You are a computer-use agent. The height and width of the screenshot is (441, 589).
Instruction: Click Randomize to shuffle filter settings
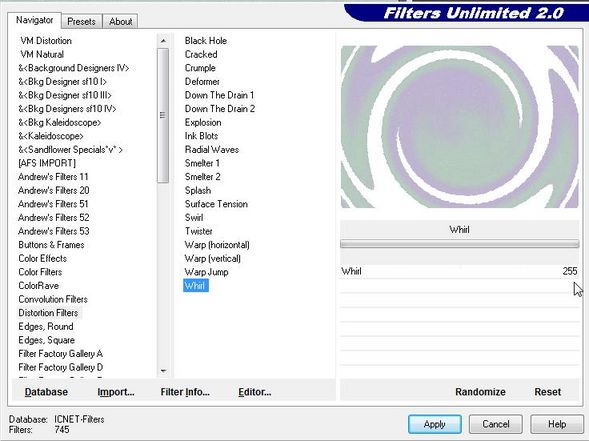(480, 392)
